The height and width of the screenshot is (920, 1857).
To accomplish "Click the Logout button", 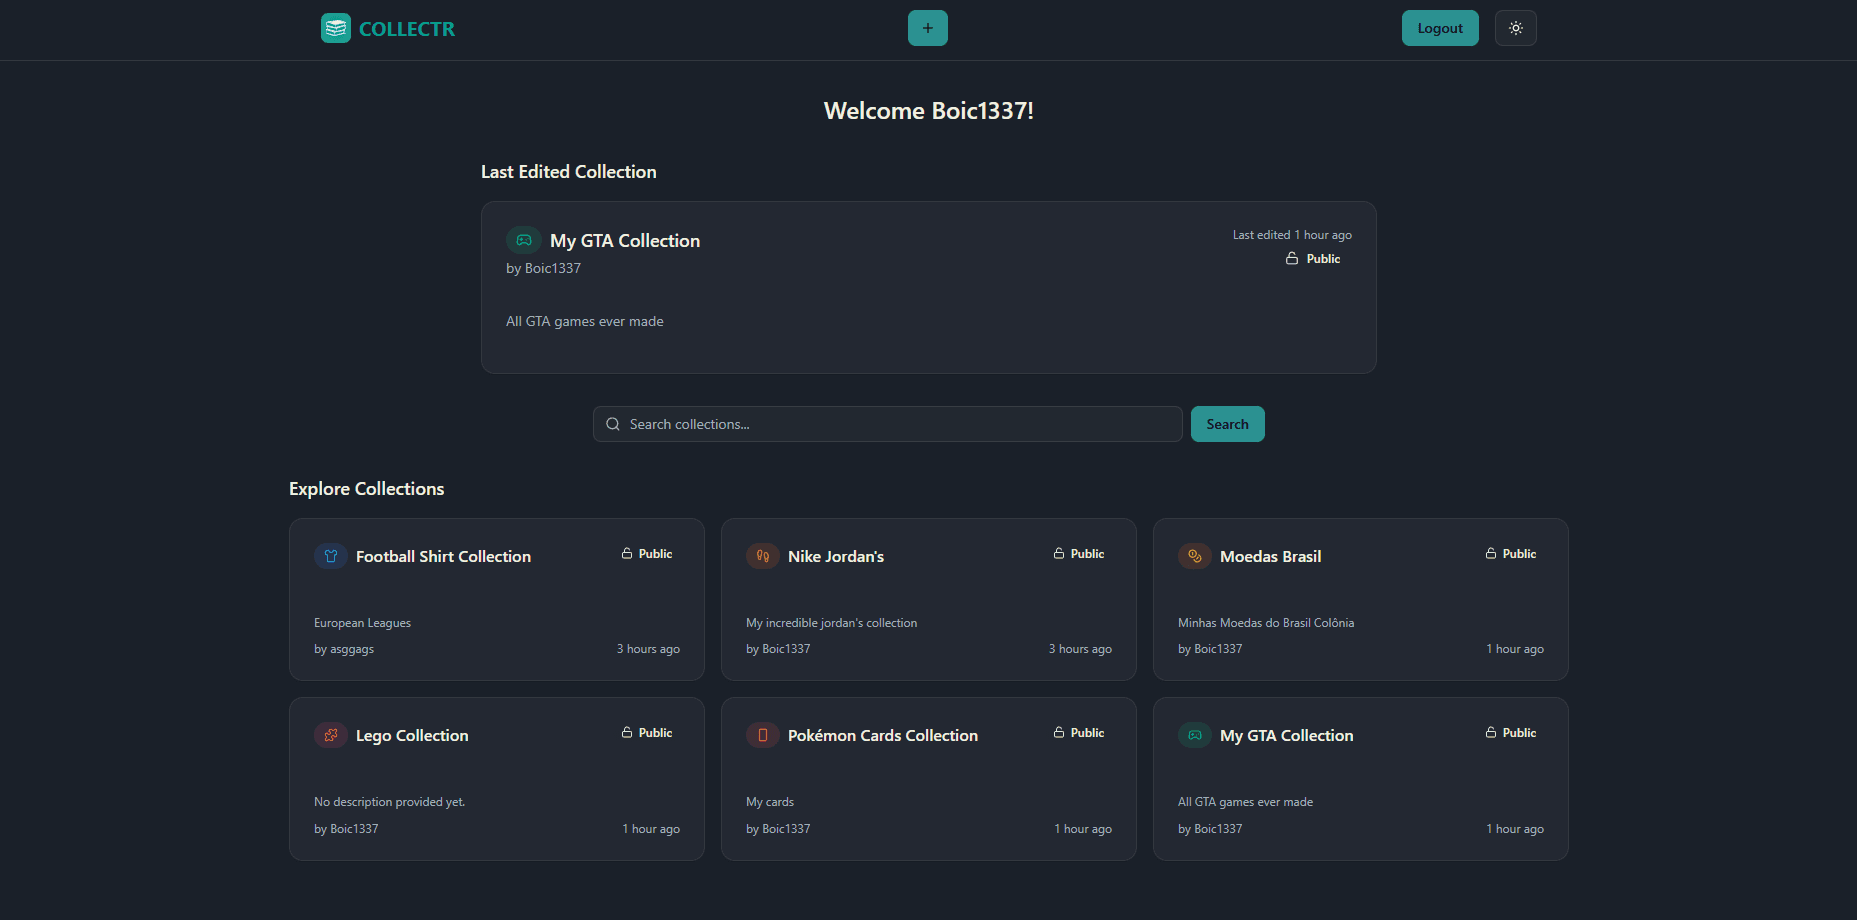I will [x=1439, y=28].
